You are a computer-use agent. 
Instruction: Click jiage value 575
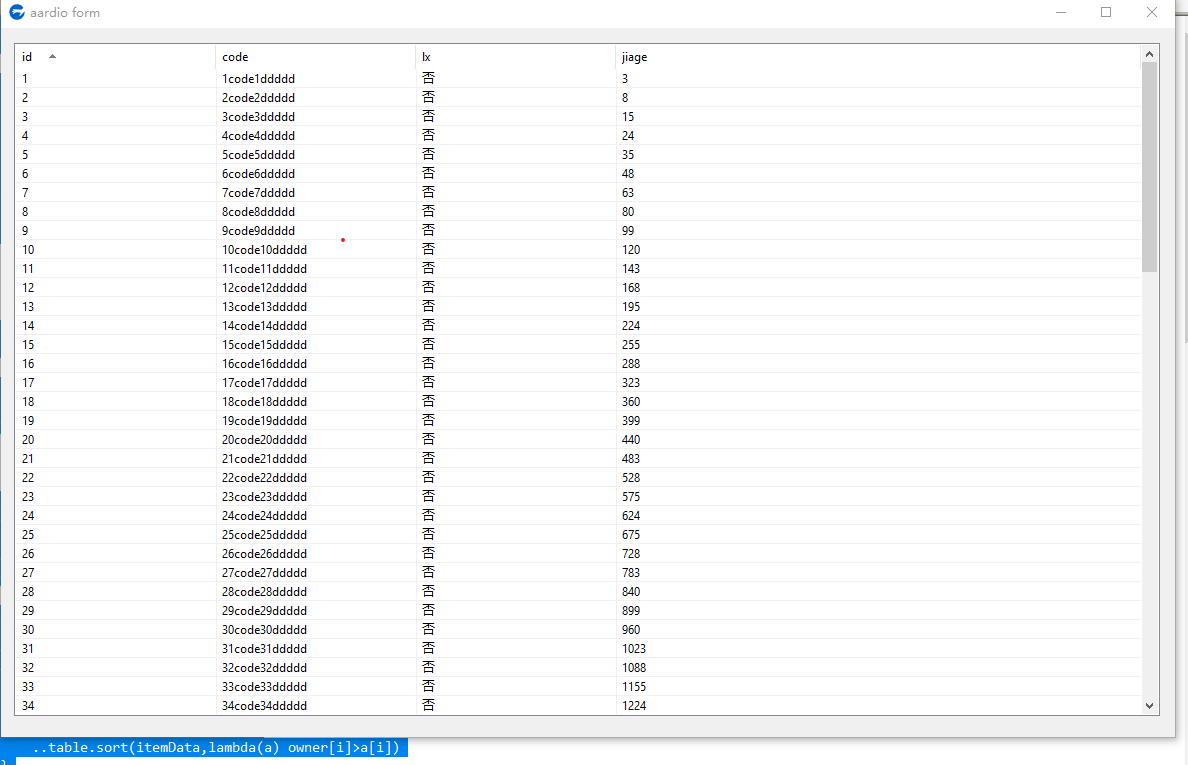[631, 497]
